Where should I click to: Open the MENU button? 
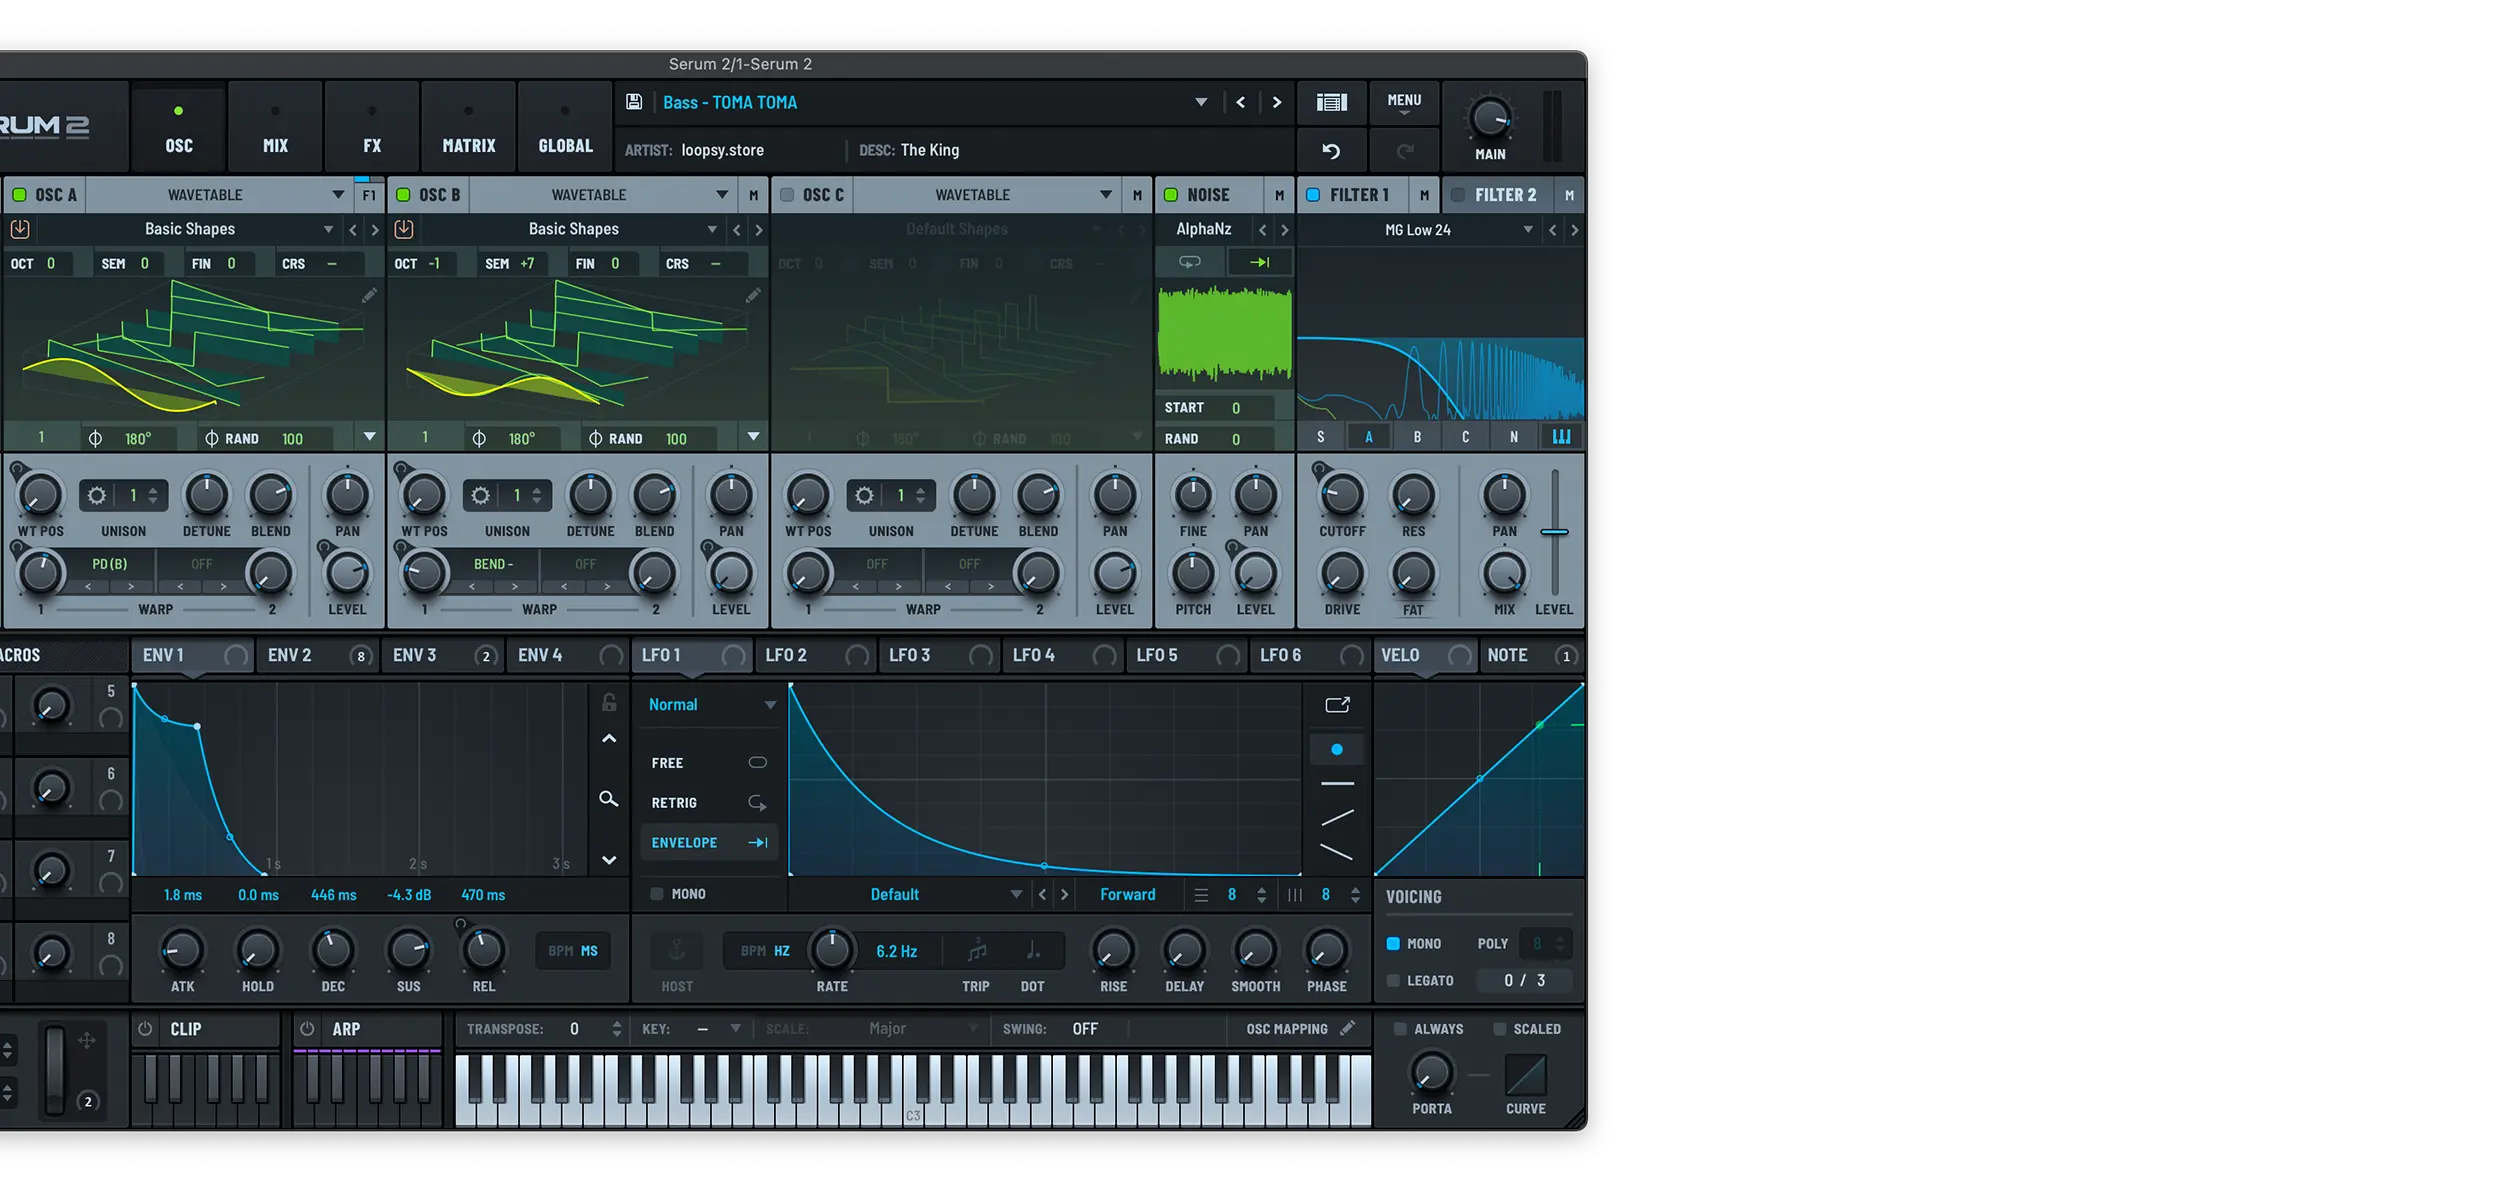pos(1404,102)
